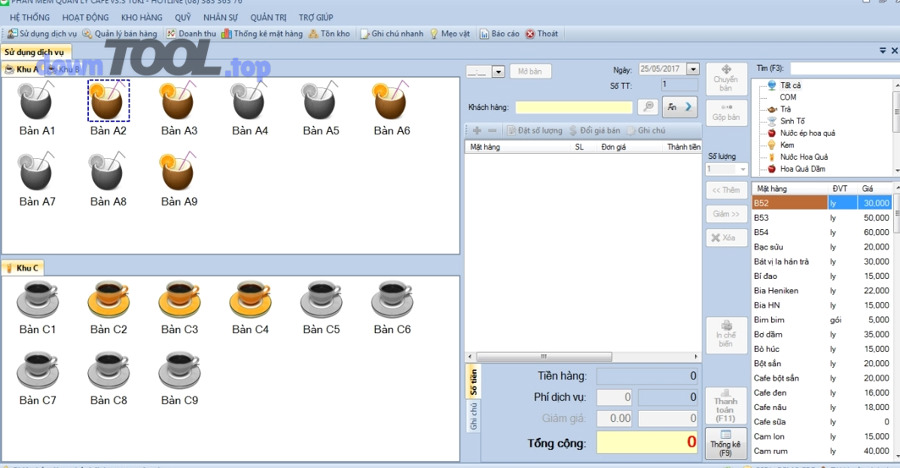Viewport: 900px width, 468px height.
Task: Select the coffee cup icon for Bàn C3
Action: pyautogui.click(x=179, y=300)
